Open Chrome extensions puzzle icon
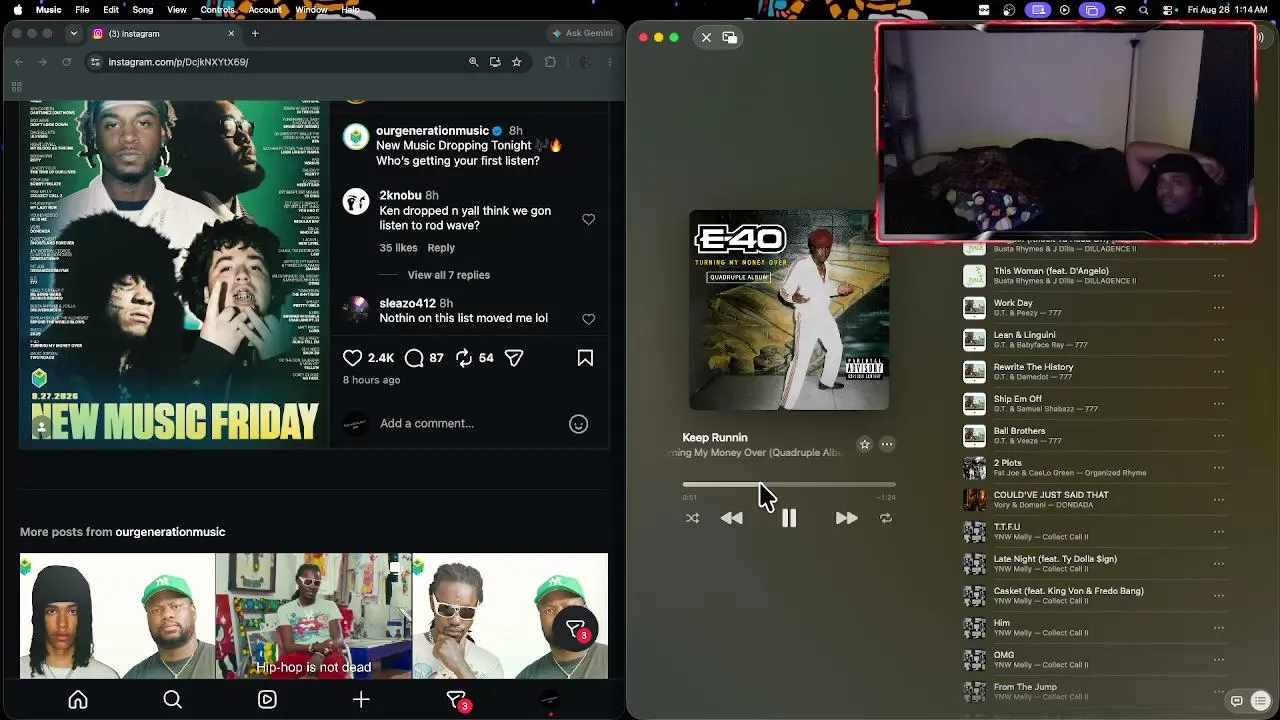This screenshot has height=720, width=1280. coord(550,62)
